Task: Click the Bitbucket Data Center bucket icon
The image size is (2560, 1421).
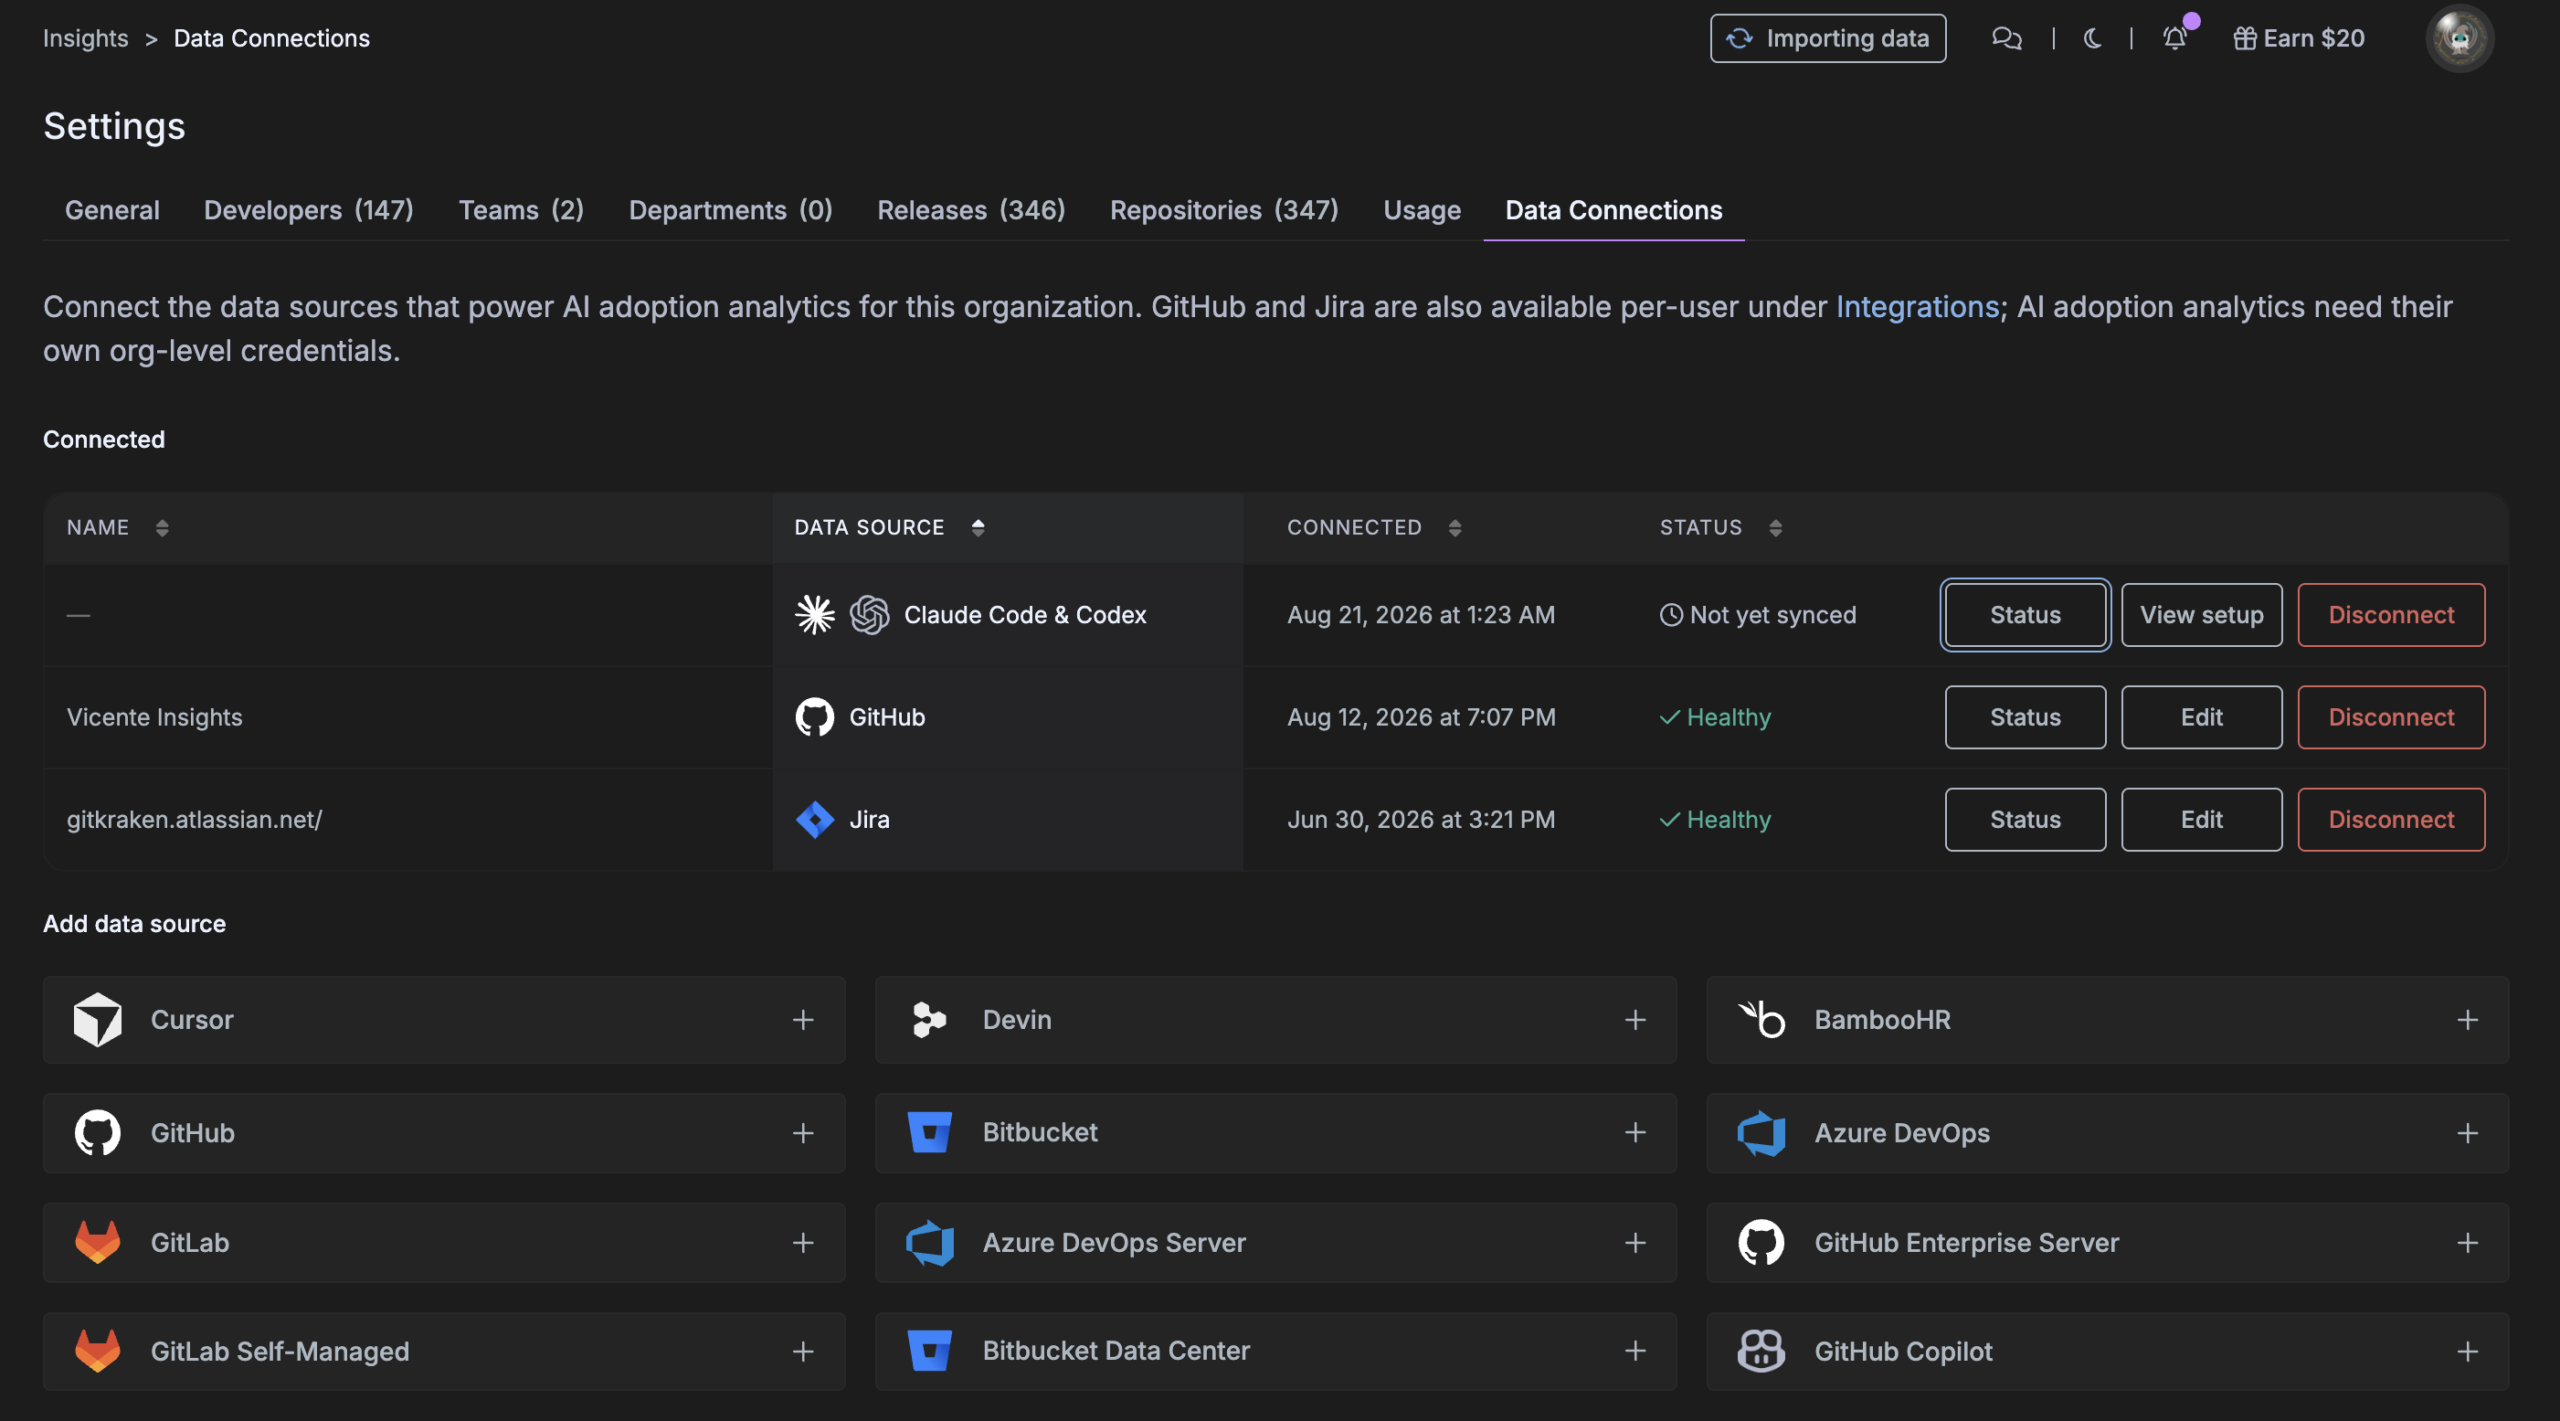Action: pyautogui.click(x=929, y=1350)
